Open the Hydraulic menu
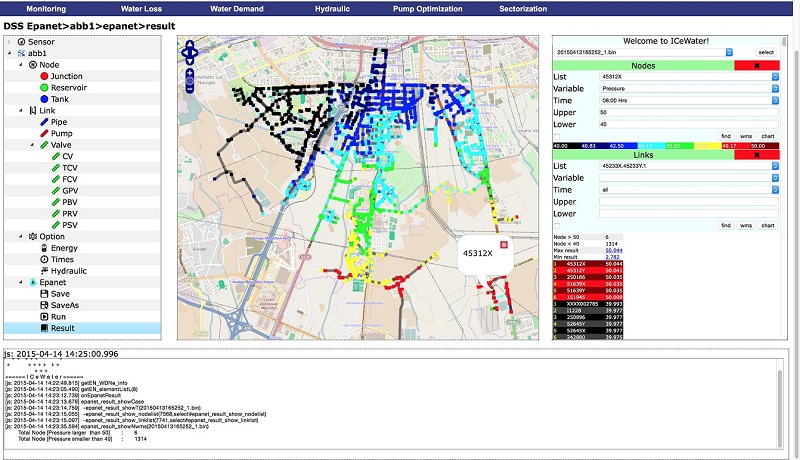The width and height of the screenshot is (800, 460). click(x=332, y=9)
